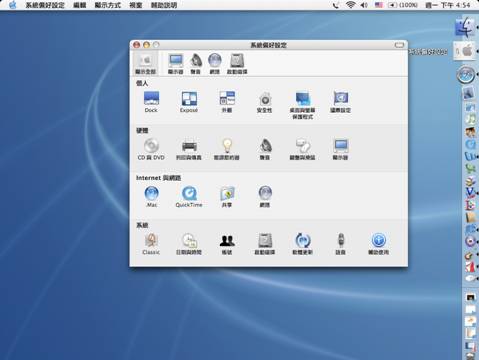
Task: Click the Startup Disk toolbar shortcut
Action: [x=237, y=64]
